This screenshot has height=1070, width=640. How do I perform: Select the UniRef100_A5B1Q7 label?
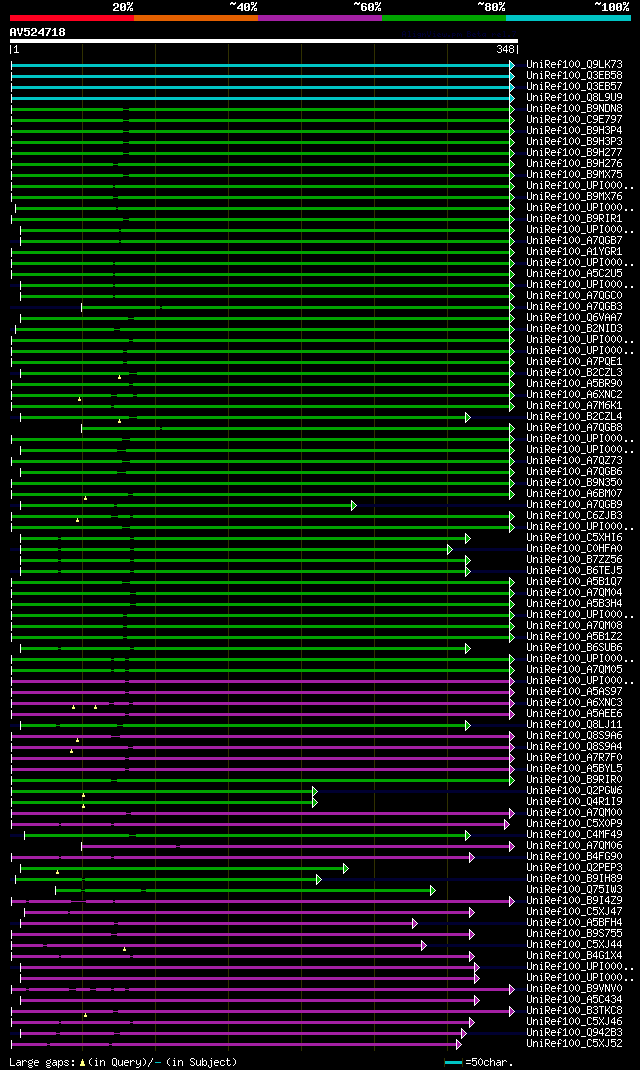click(574, 581)
